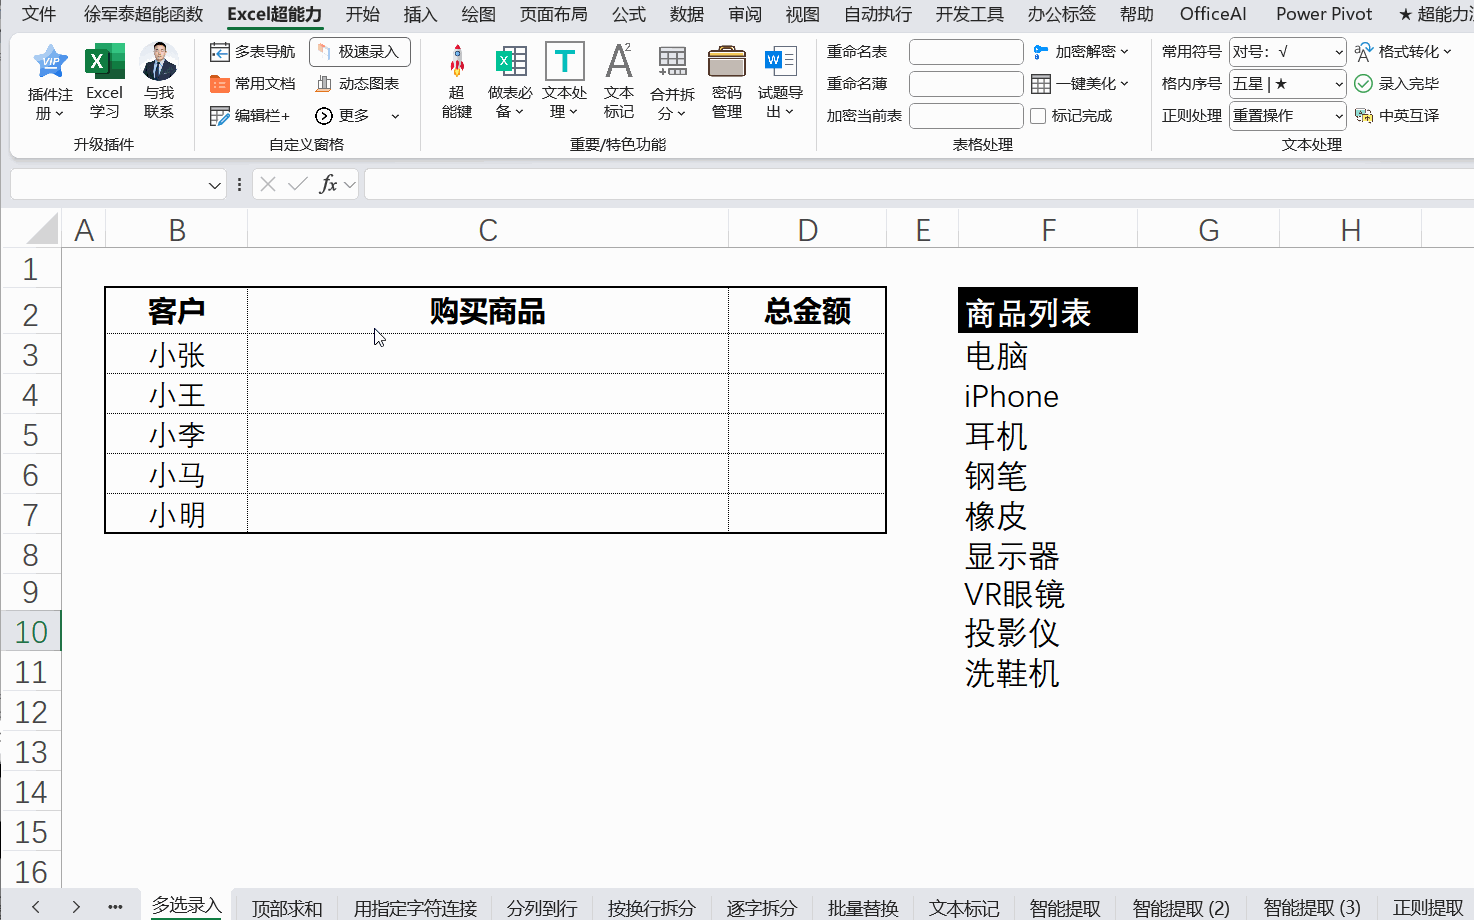Switch to the 公式 ribbon tab
The width and height of the screenshot is (1474, 920).
coord(629,14)
